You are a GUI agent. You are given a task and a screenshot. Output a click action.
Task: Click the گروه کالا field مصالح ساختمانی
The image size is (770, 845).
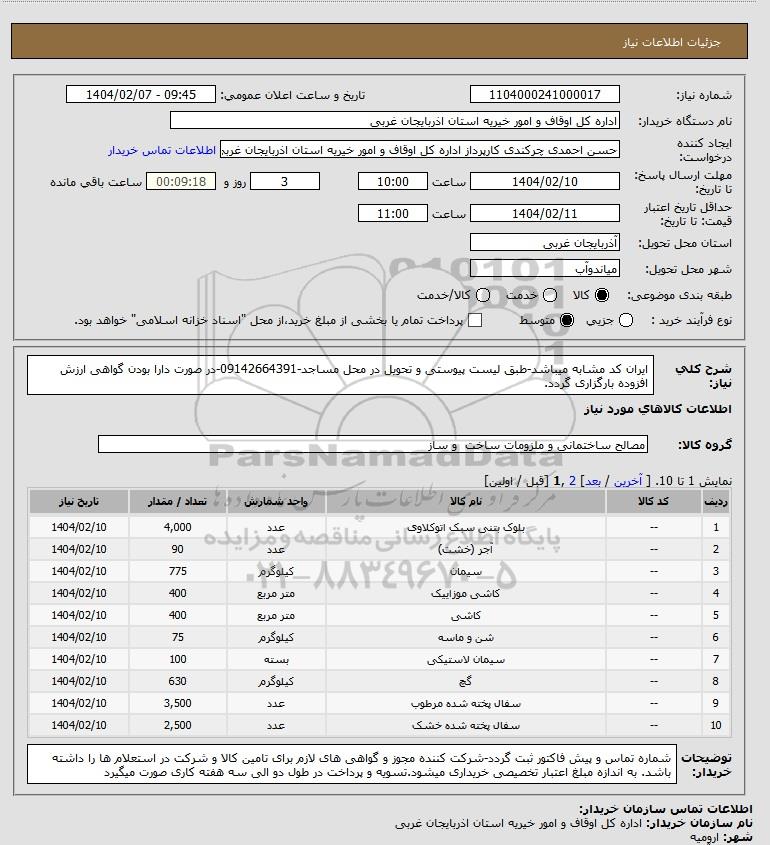(373, 445)
